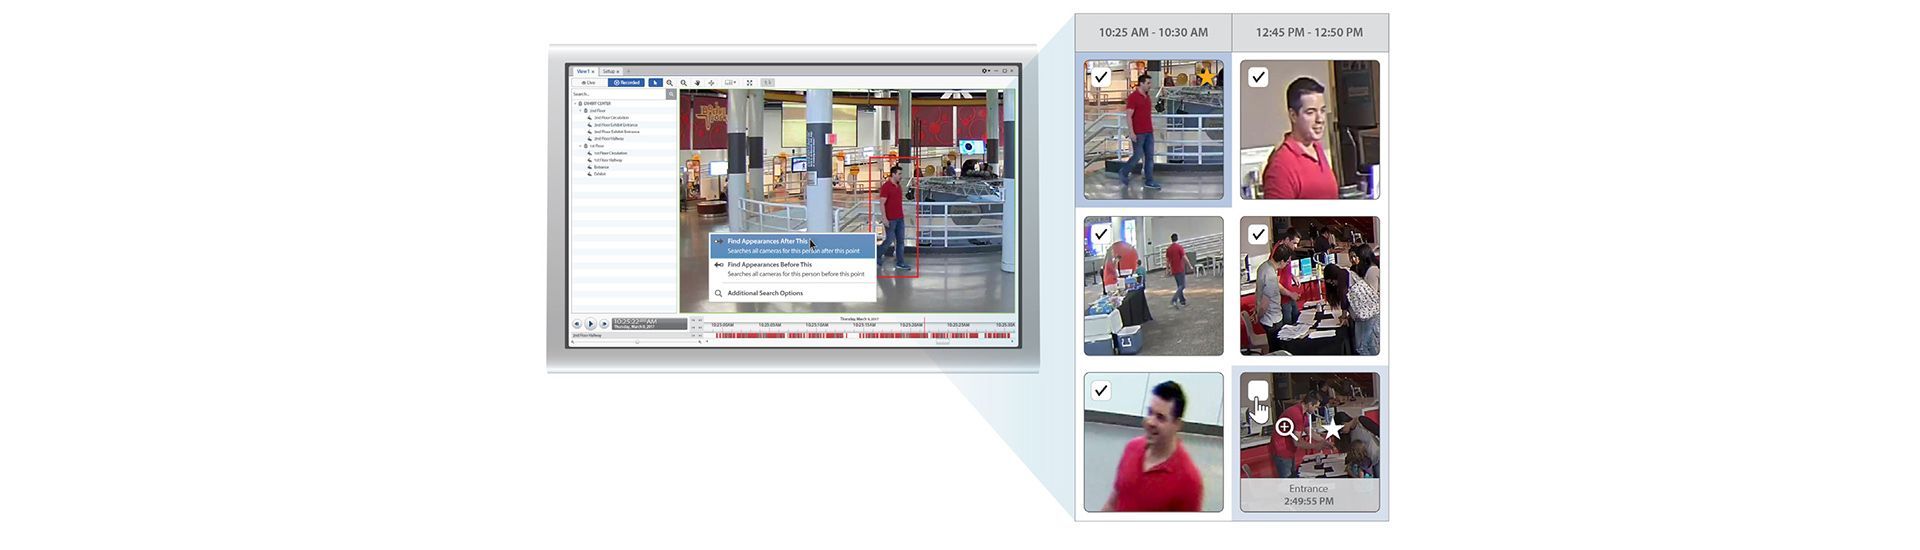Collapse the EXHIBIT CENTER tree node
1920x550 pixels.
pyautogui.click(x=575, y=104)
